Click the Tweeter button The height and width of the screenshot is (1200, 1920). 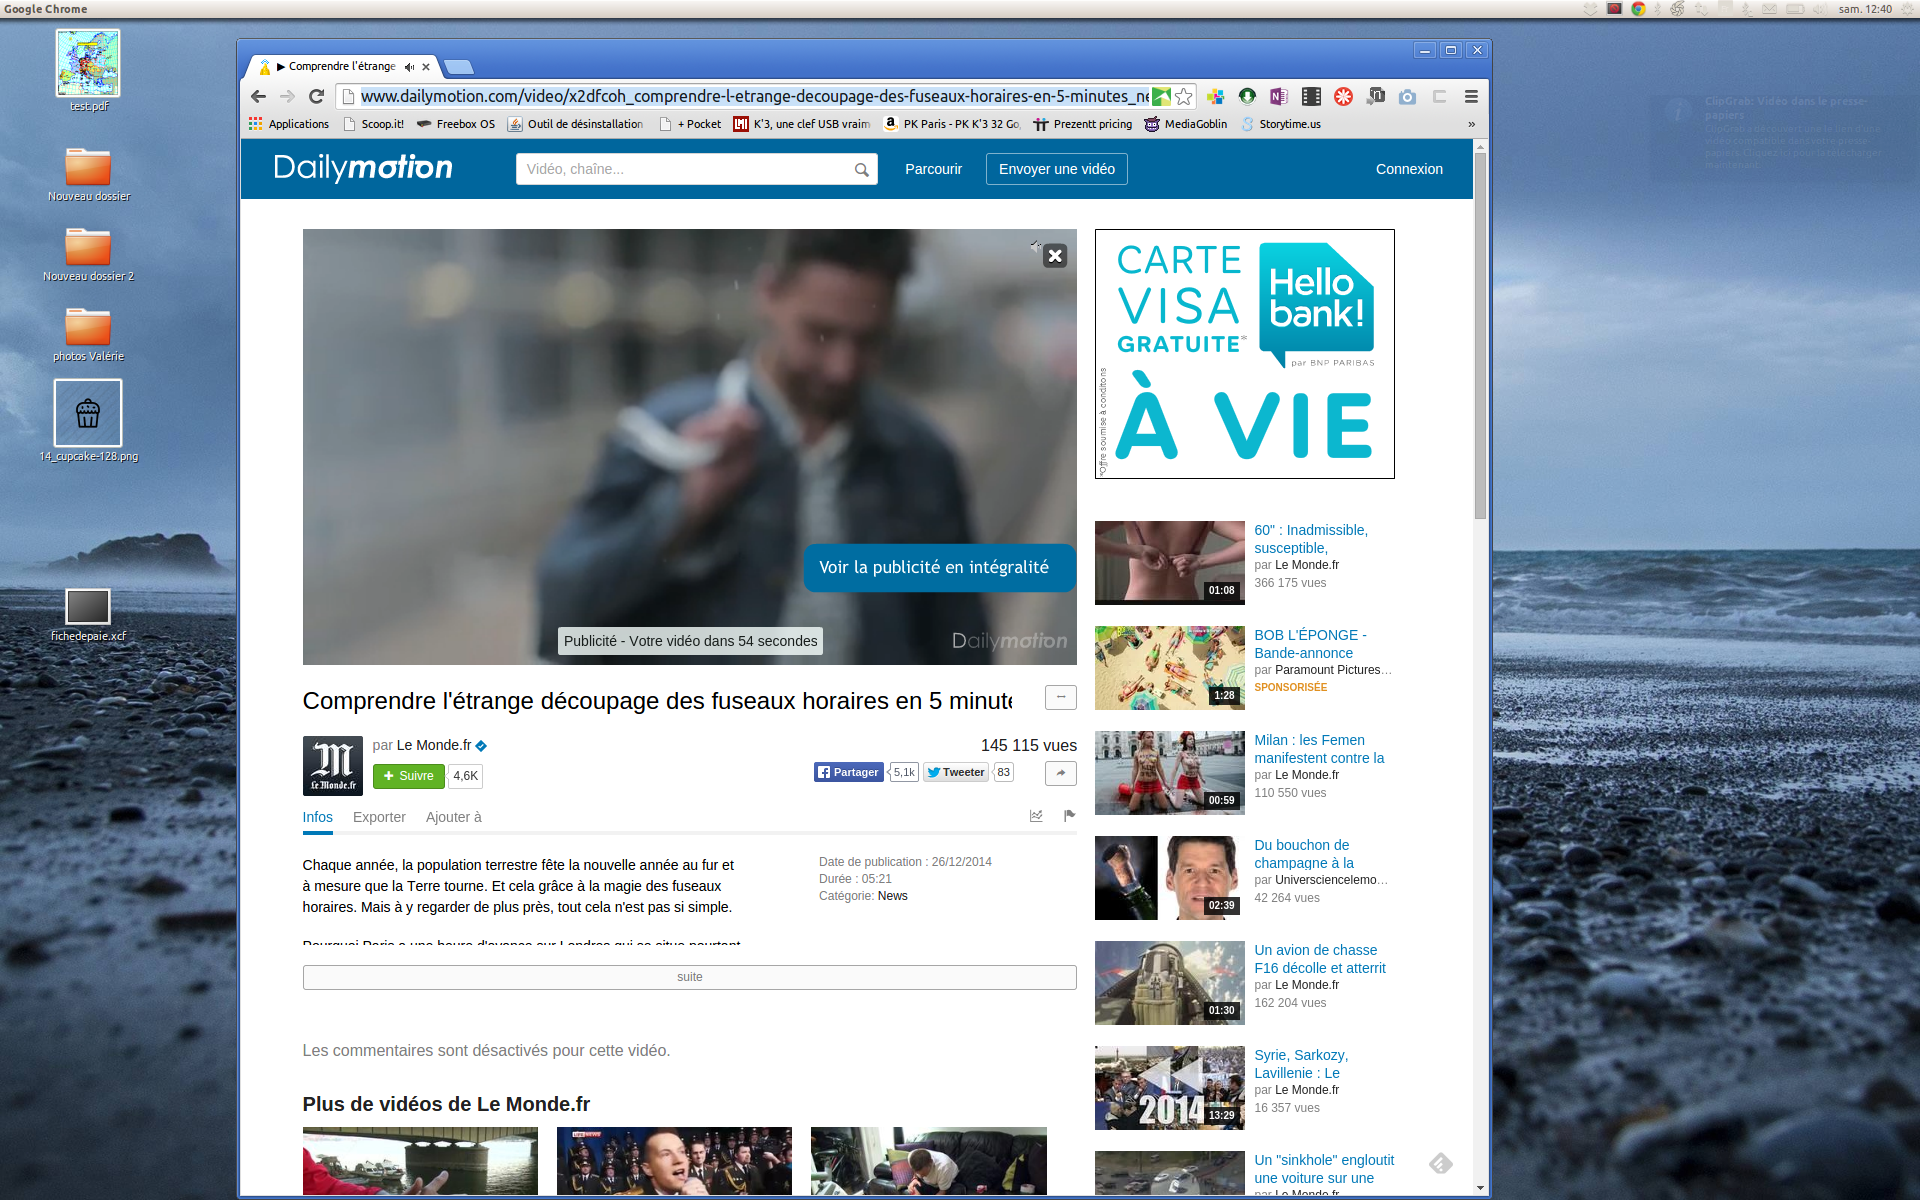[x=956, y=772]
